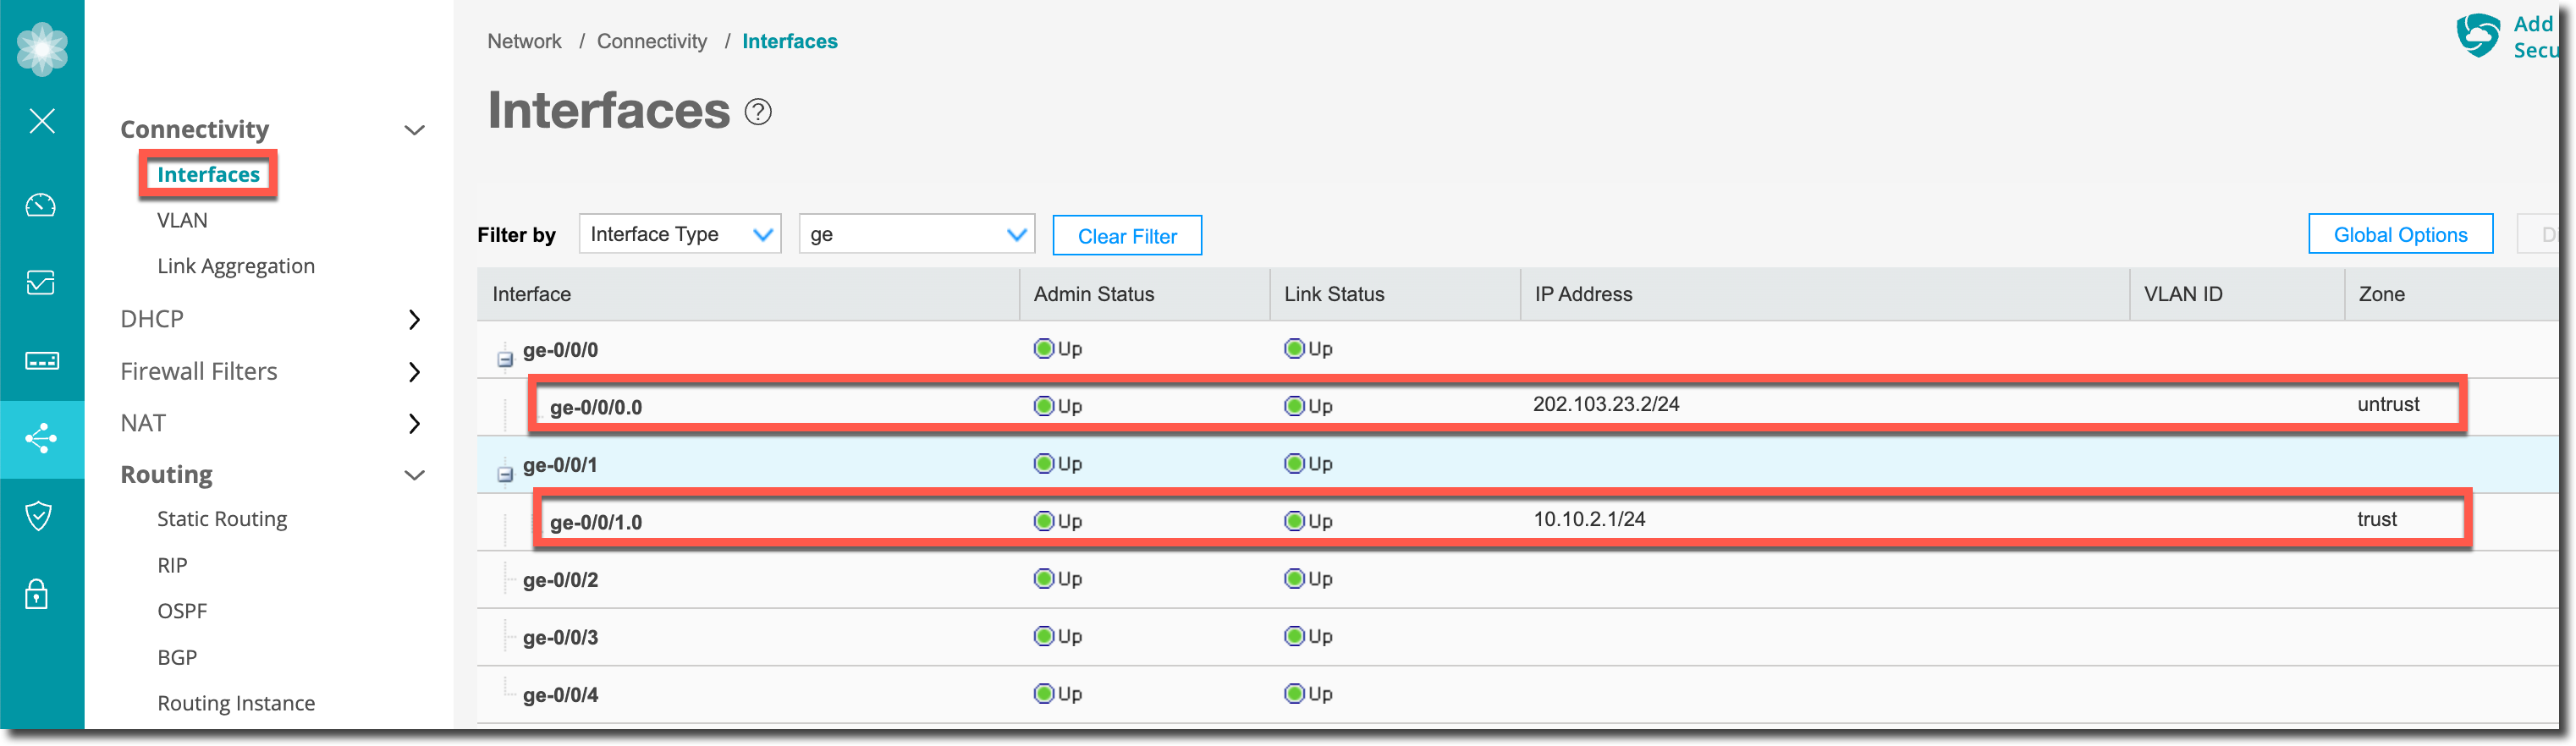Open the VPN padlock icon
2576x746 pixels.
click(37, 594)
